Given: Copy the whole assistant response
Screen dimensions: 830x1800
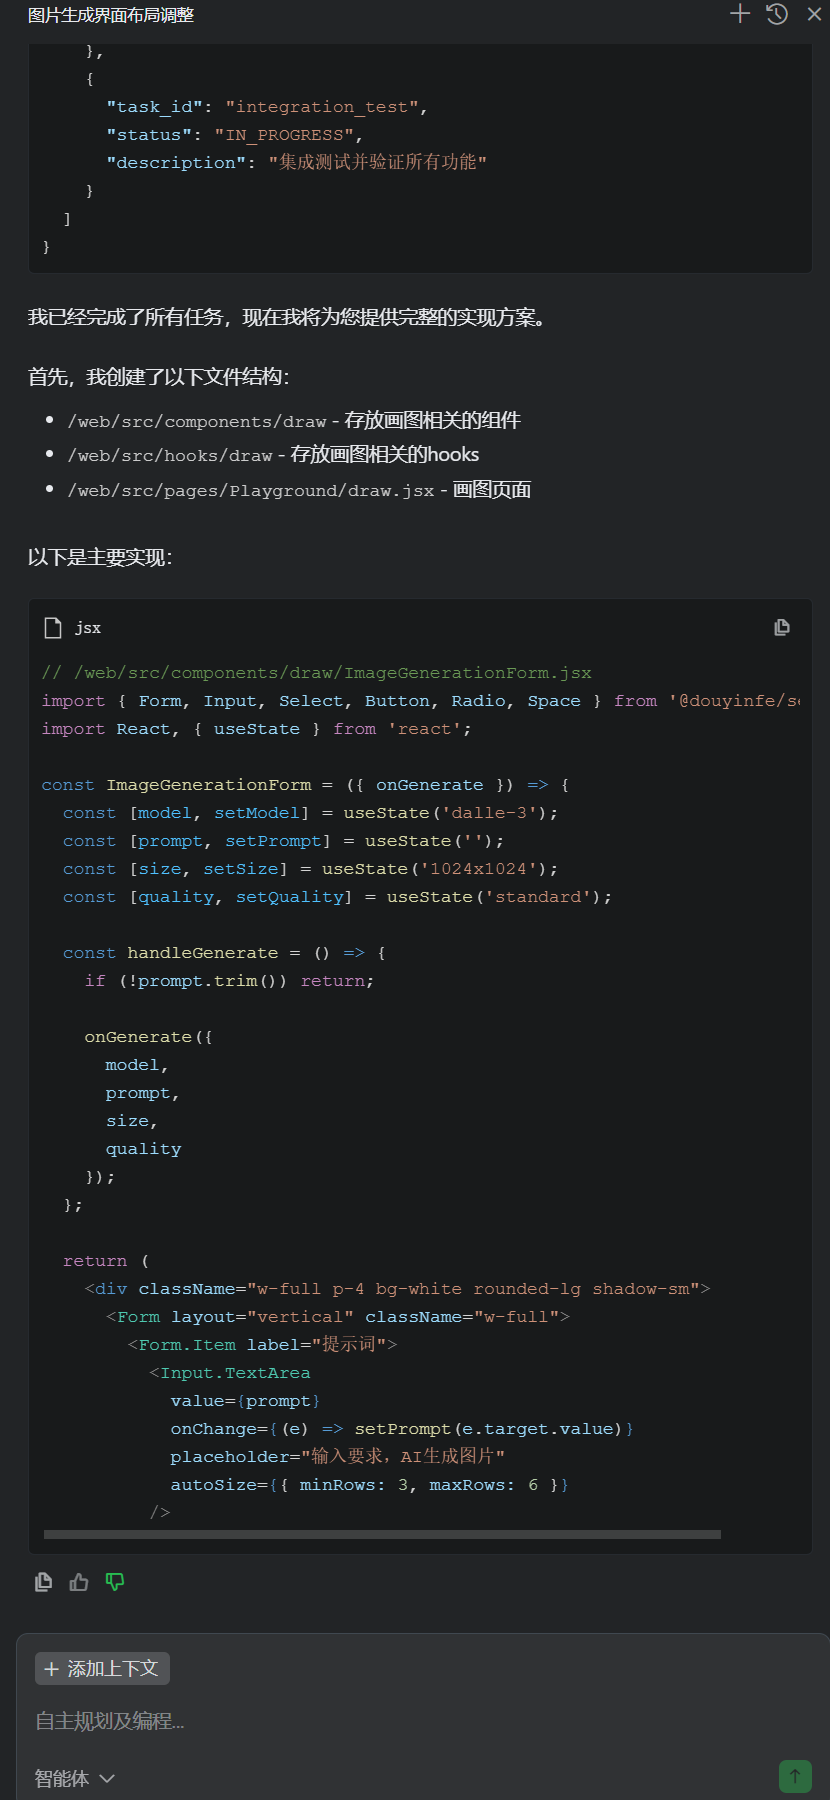Looking at the screenshot, I should [43, 1582].
